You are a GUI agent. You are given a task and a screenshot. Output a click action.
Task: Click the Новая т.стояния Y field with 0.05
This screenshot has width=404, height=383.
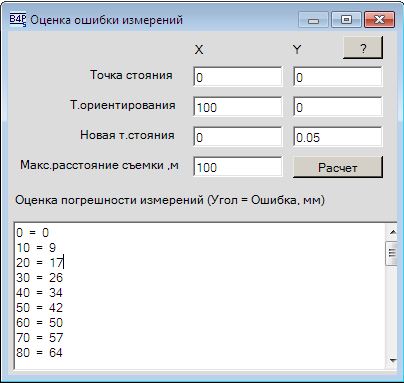click(337, 137)
